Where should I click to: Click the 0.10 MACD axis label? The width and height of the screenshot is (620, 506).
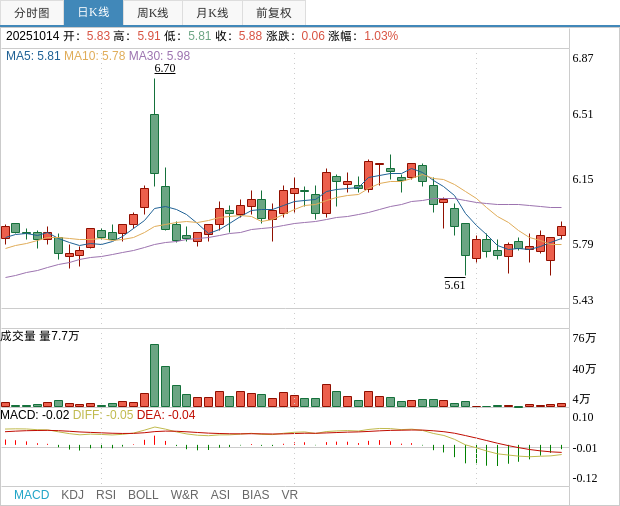point(583,417)
